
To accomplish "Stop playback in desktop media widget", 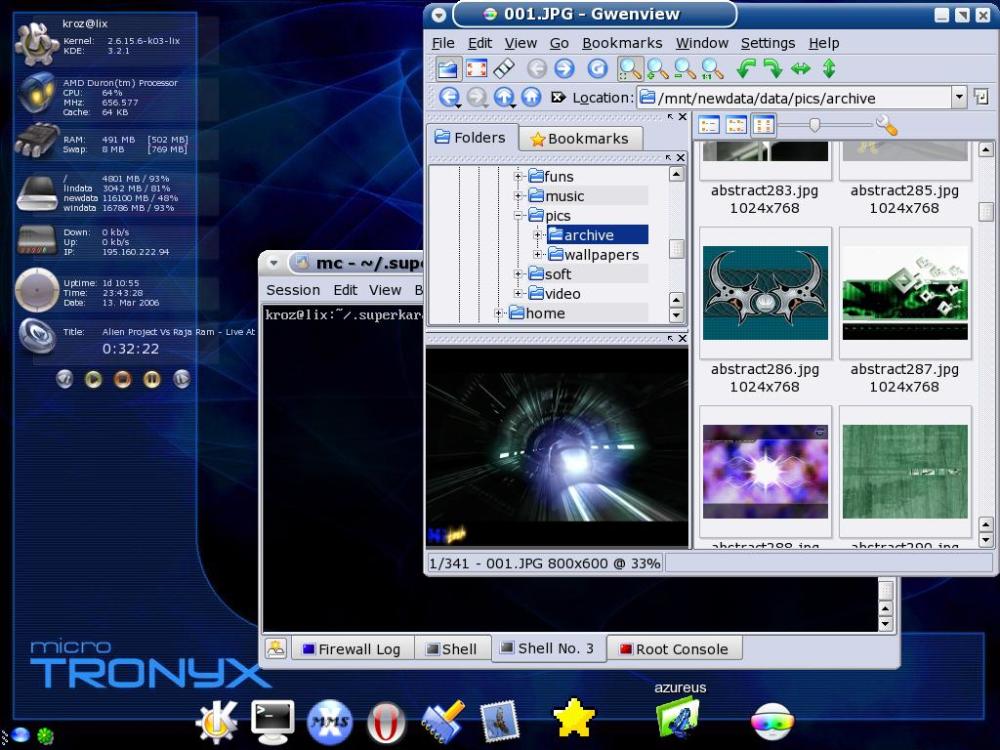I will (x=122, y=379).
